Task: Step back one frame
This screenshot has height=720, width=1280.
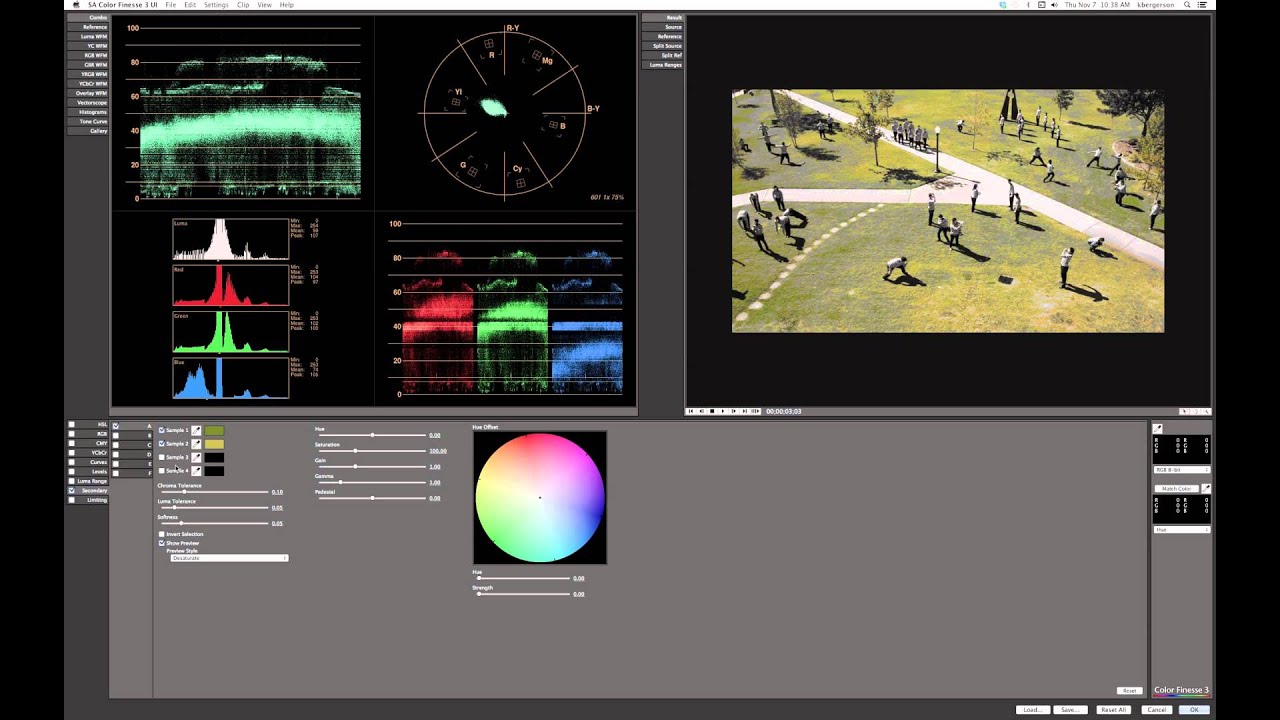Action: click(701, 411)
